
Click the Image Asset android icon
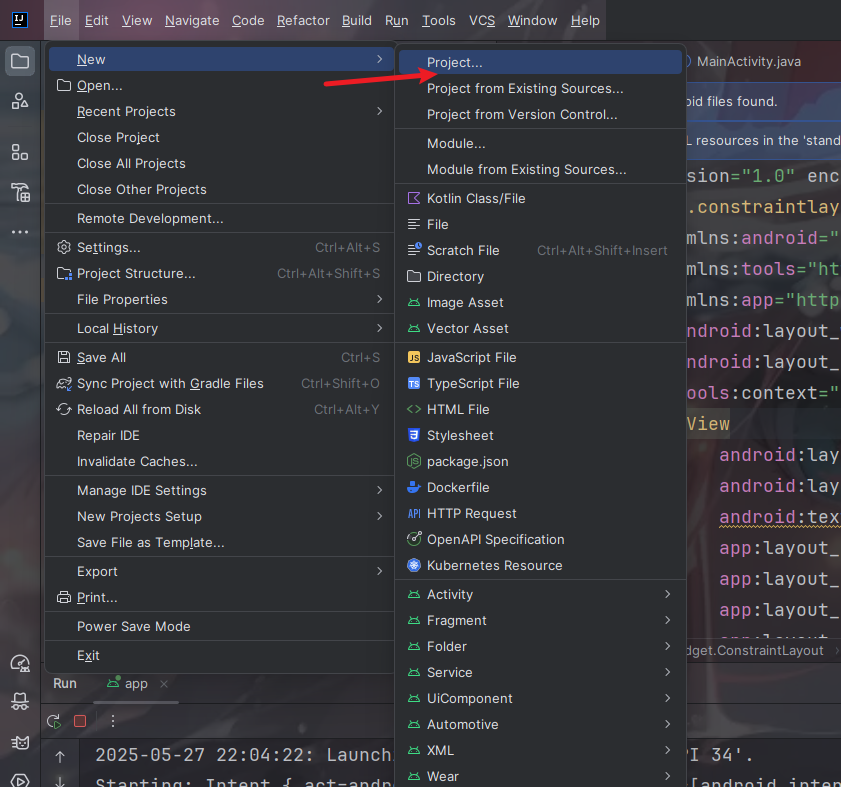414,303
